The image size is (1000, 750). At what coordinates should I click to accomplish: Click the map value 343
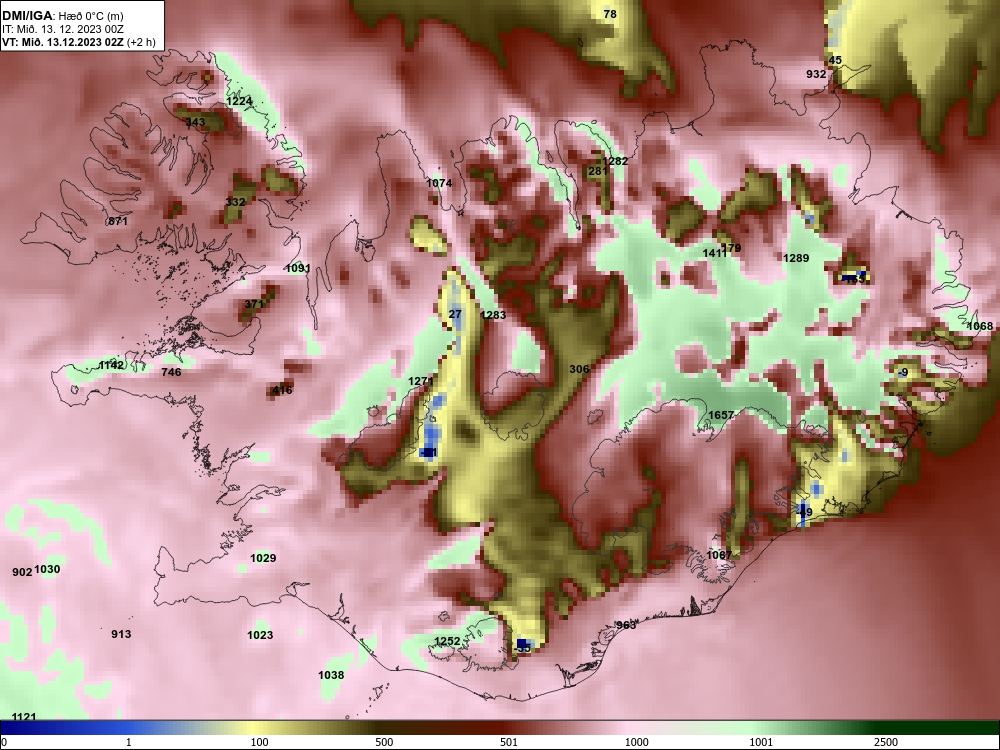click(195, 122)
